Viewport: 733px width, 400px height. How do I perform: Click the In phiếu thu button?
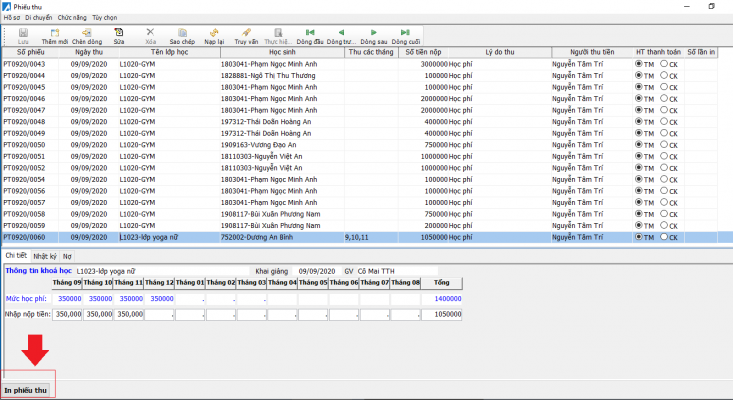point(26,390)
